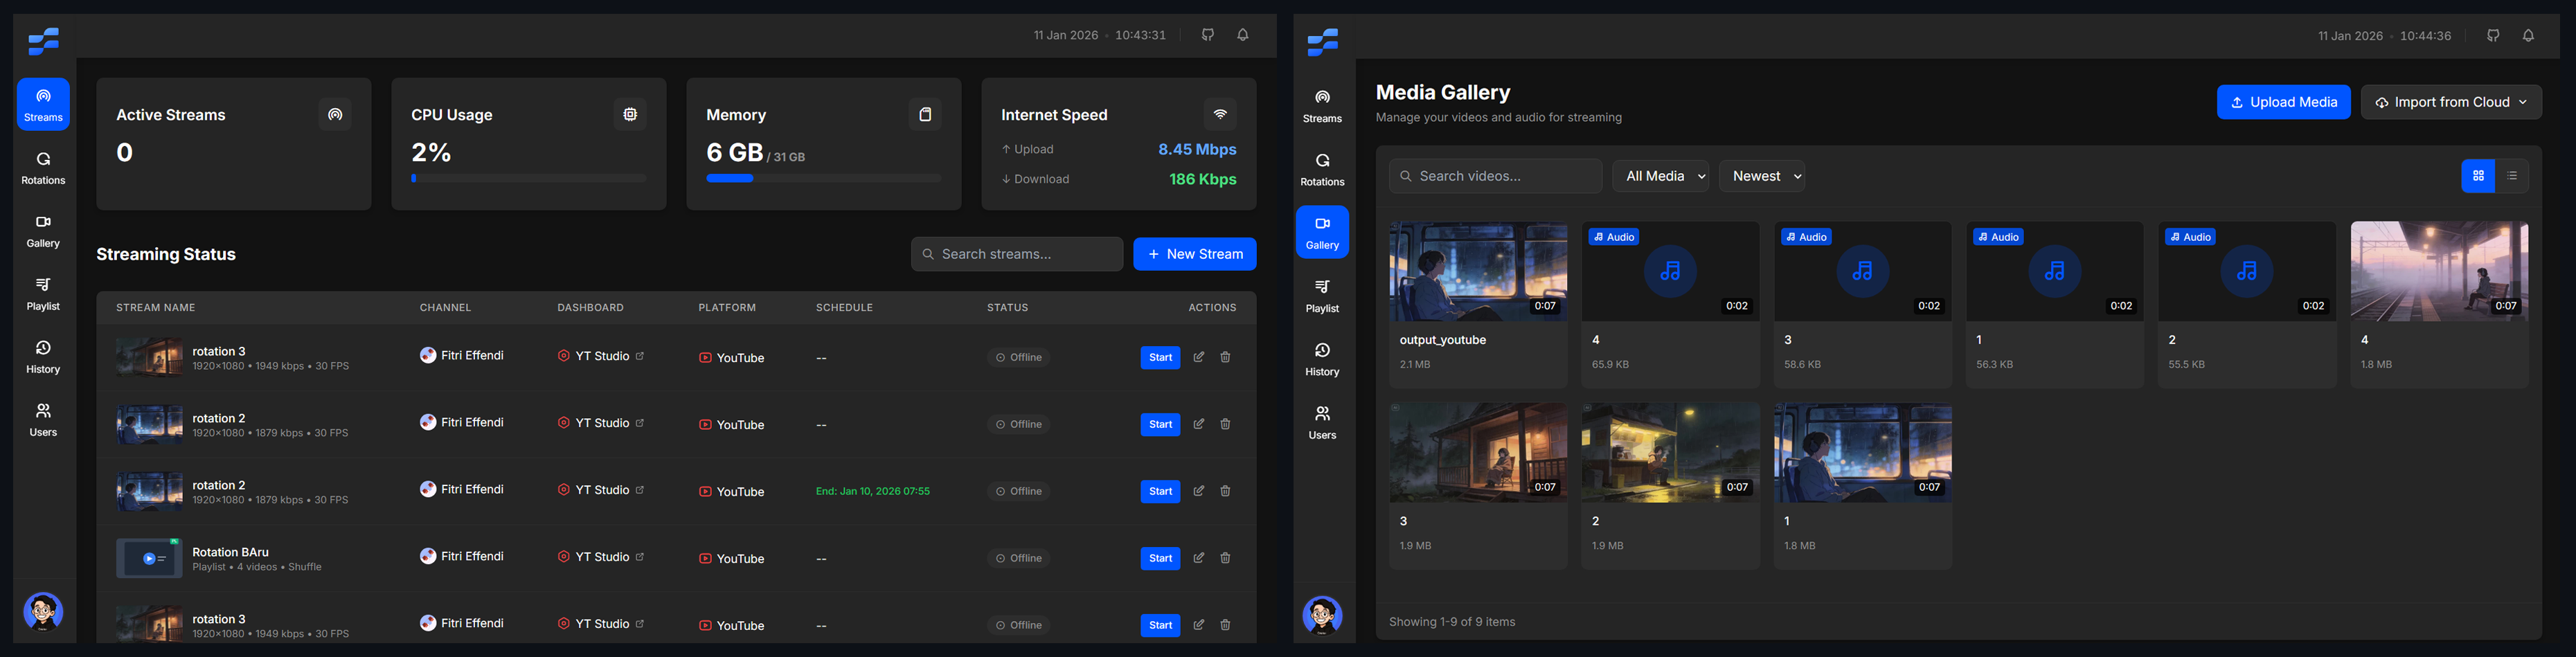2576x657 pixels.
Task: Click the broadcast icon on Active Streams card
Action: [335, 115]
